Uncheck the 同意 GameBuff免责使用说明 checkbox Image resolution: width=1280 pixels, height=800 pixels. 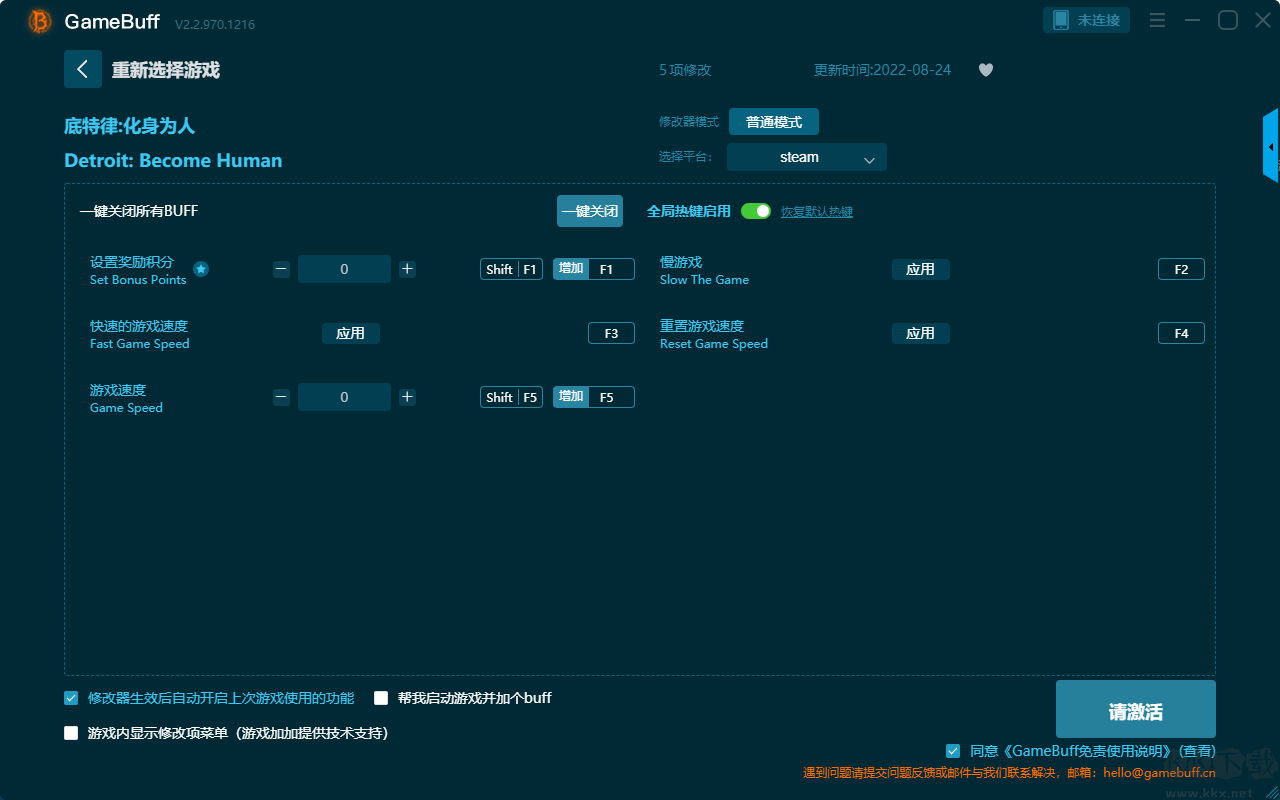coord(953,751)
